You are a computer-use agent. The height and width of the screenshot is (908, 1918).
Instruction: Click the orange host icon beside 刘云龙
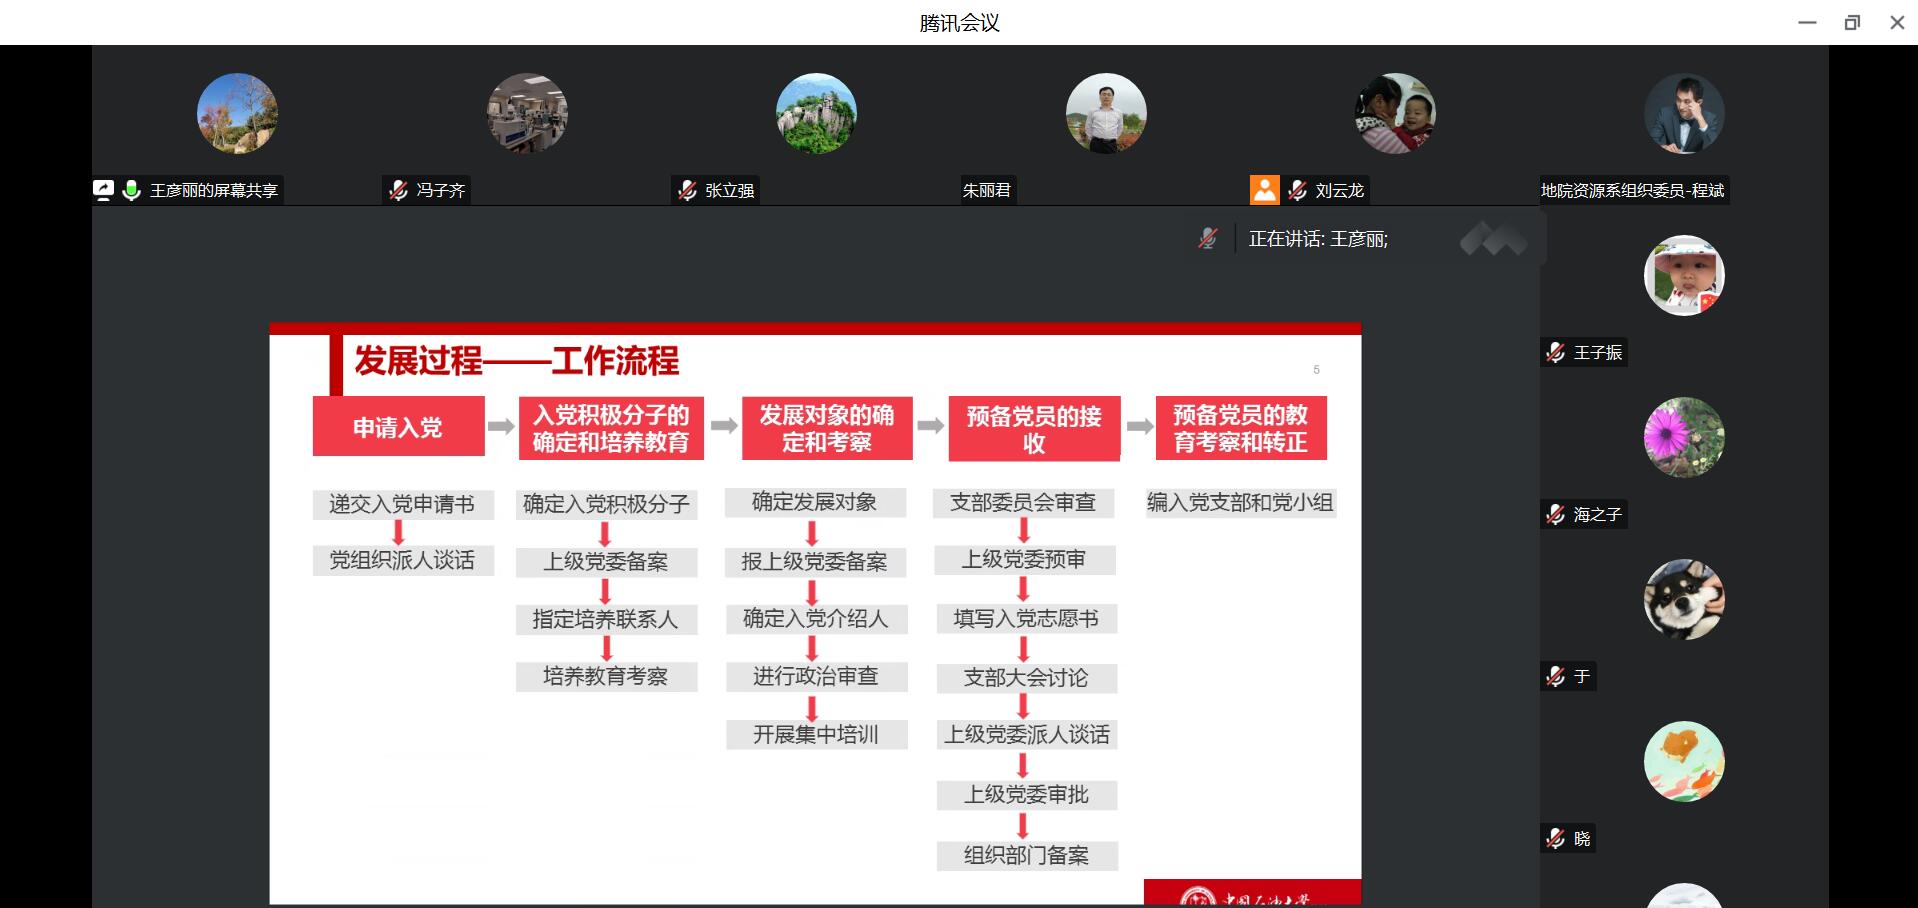1264,190
